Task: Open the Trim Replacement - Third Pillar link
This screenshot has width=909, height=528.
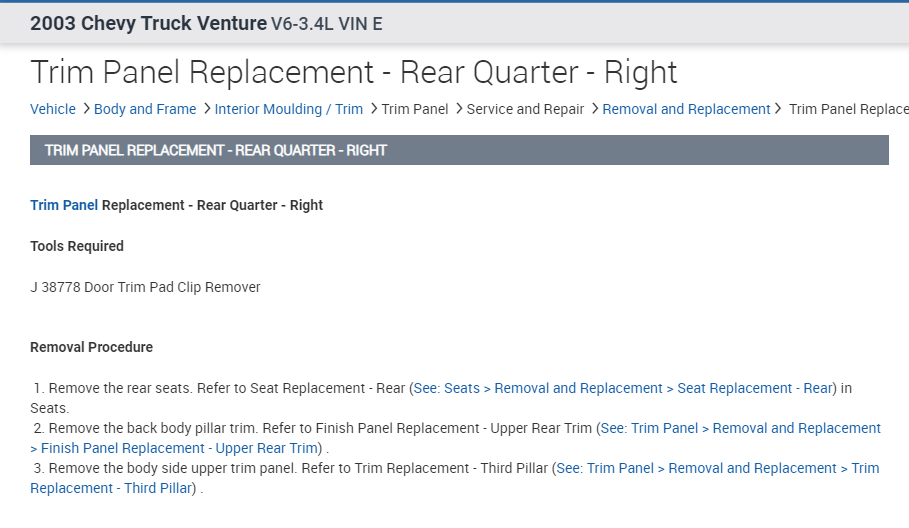Action: click(x=717, y=468)
